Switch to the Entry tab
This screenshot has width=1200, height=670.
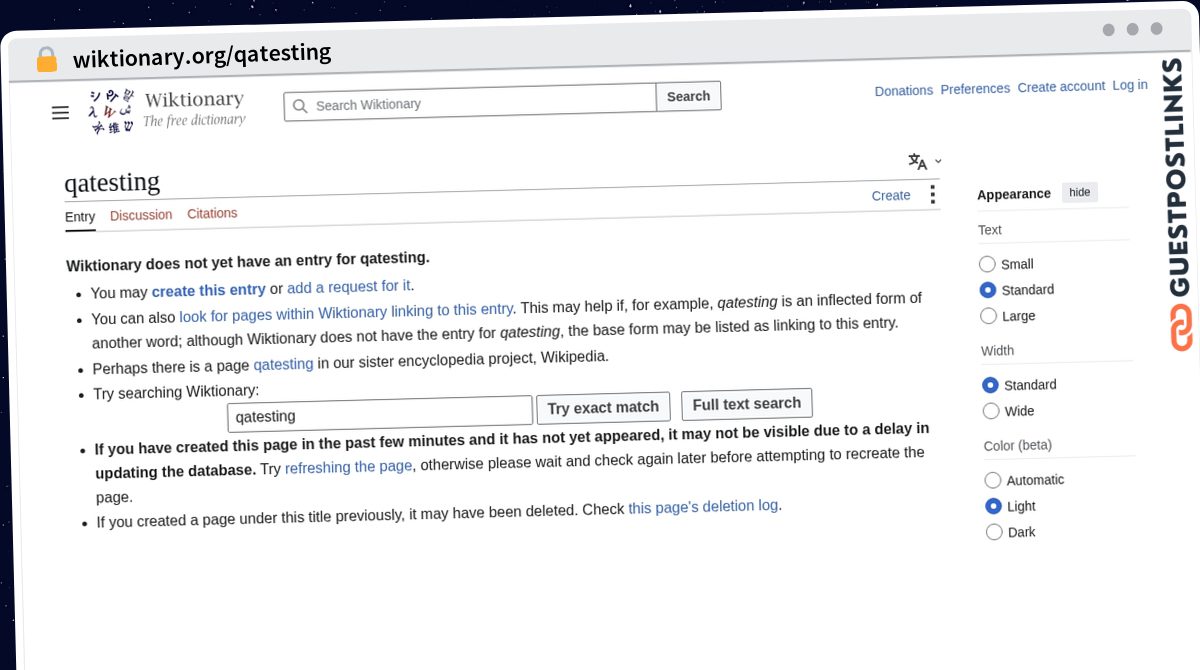point(80,217)
